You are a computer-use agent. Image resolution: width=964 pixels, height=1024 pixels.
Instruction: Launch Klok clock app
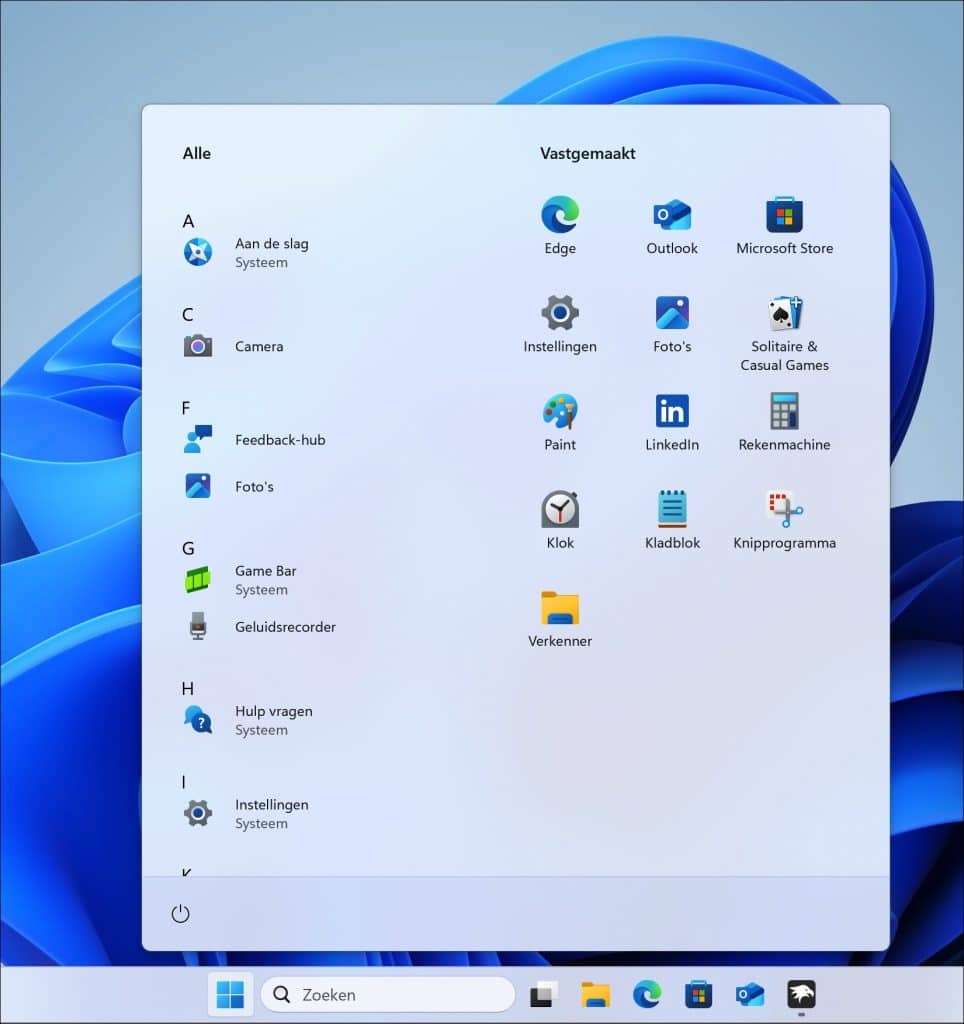pyautogui.click(x=560, y=520)
